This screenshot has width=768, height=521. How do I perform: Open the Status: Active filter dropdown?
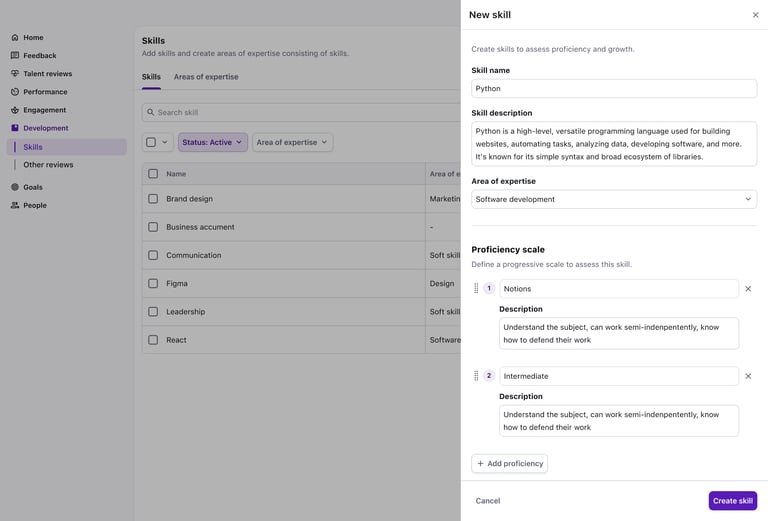tap(212, 142)
